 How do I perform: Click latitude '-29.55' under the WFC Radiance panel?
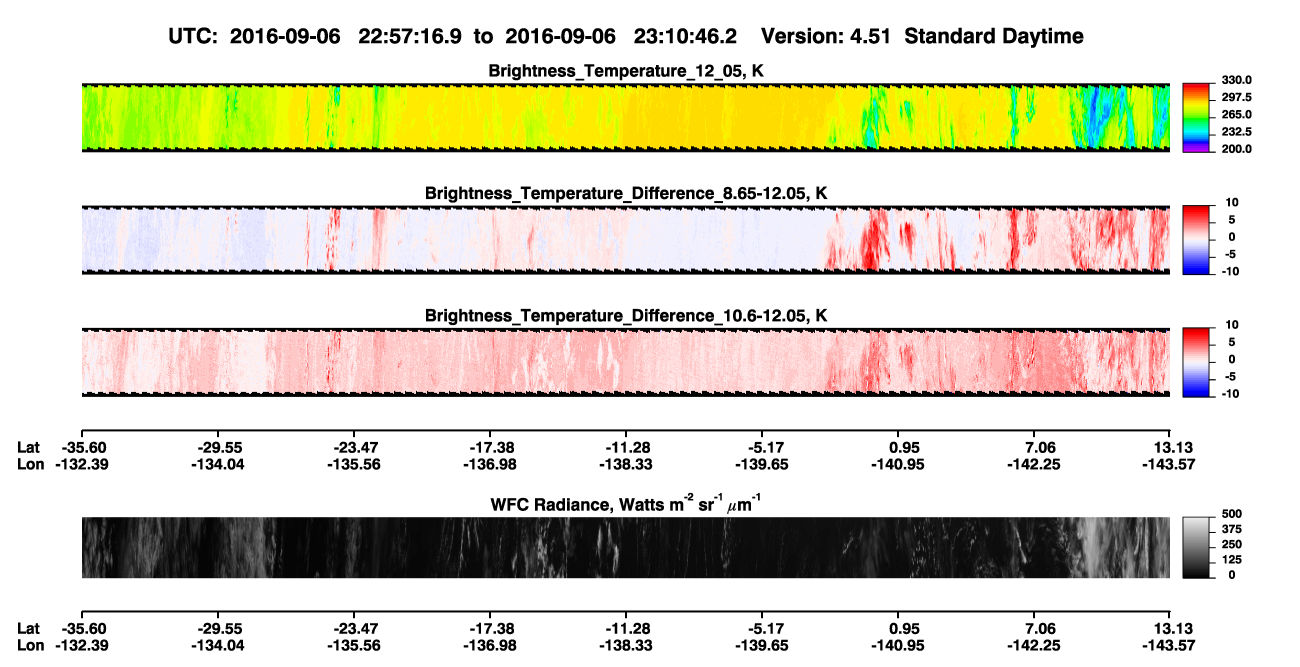(218, 629)
